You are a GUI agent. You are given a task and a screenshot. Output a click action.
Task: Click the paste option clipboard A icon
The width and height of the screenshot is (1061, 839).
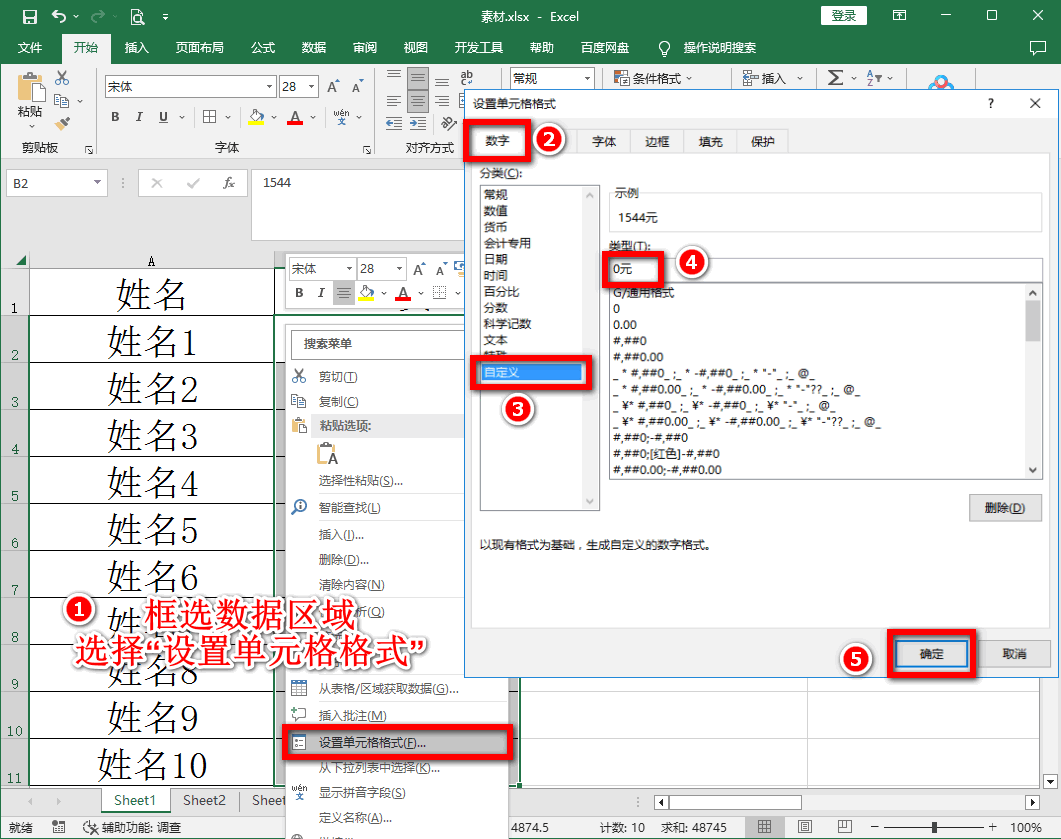(327, 453)
